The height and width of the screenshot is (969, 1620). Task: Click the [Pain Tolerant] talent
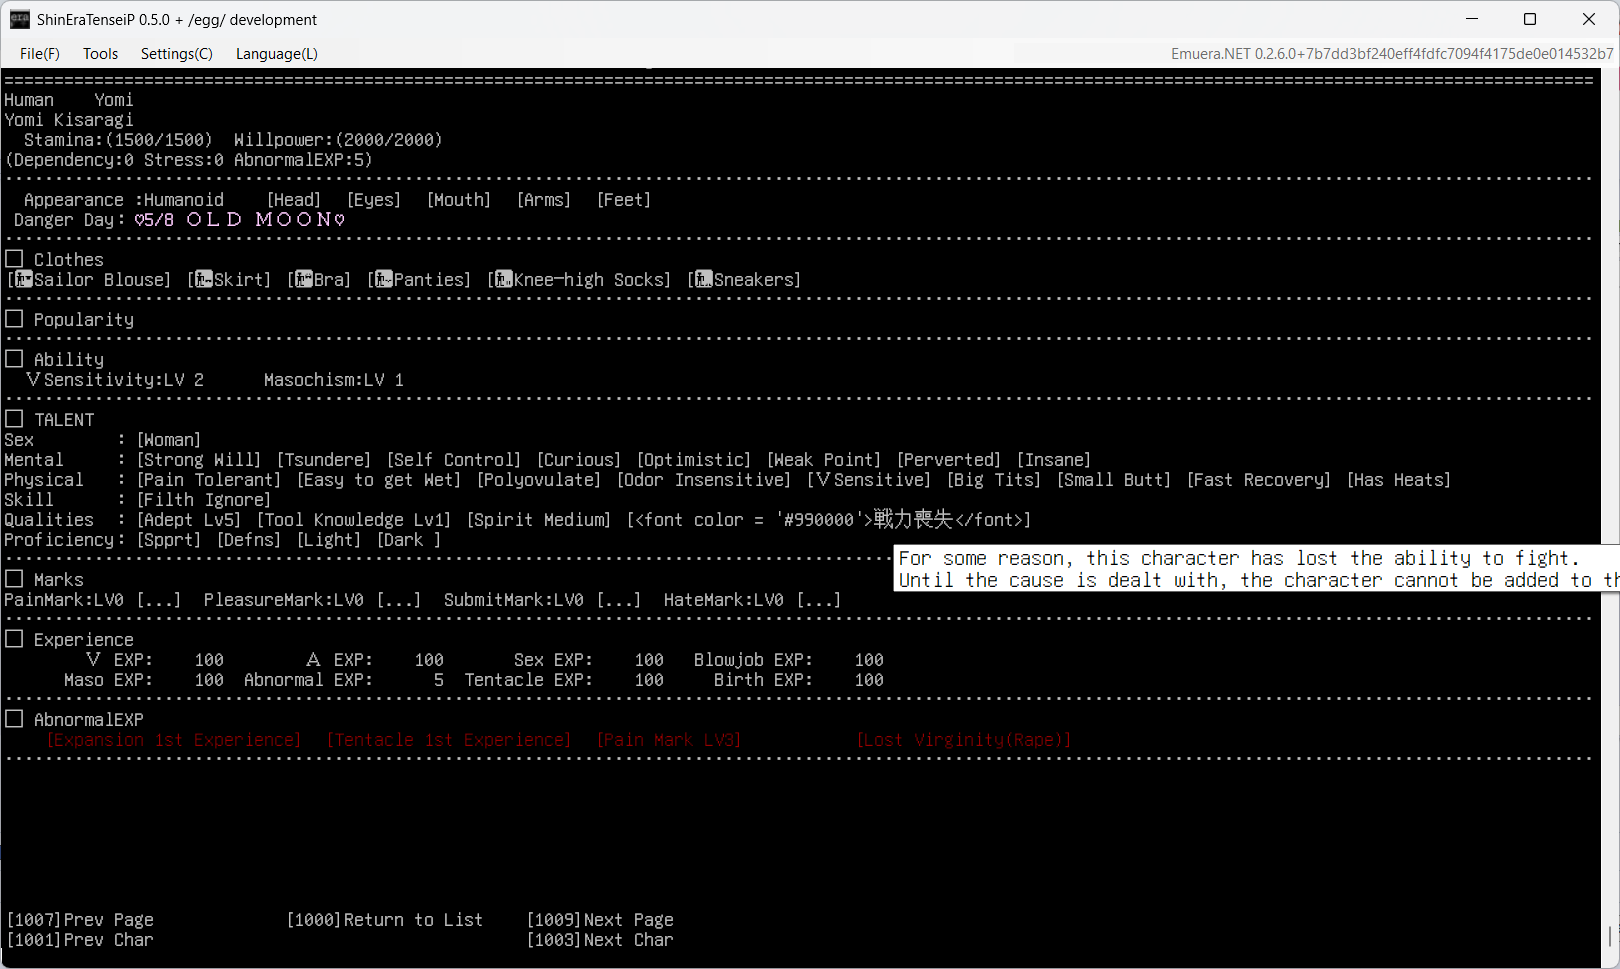pyautogui.click(x=209, y=480)
